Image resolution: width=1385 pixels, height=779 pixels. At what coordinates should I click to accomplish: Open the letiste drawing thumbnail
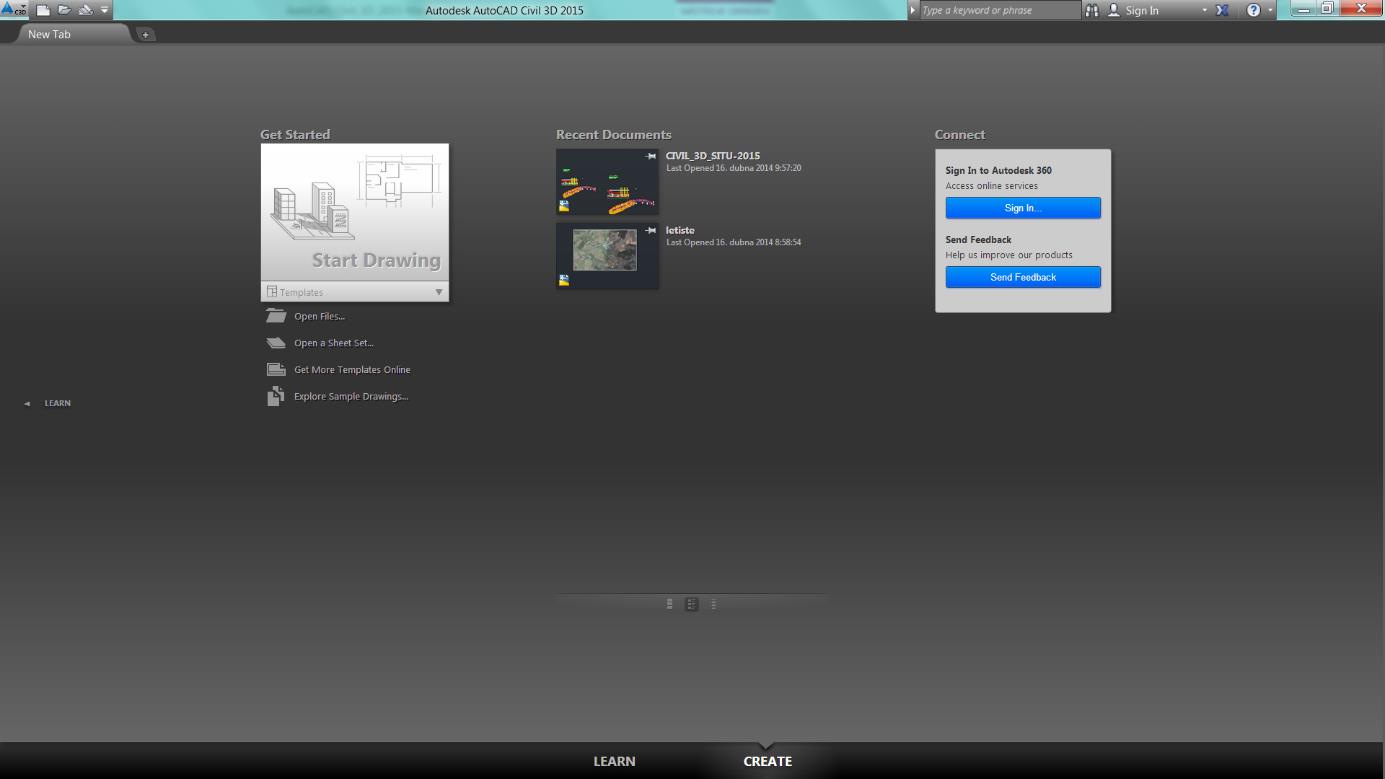(x=607, y=256)
